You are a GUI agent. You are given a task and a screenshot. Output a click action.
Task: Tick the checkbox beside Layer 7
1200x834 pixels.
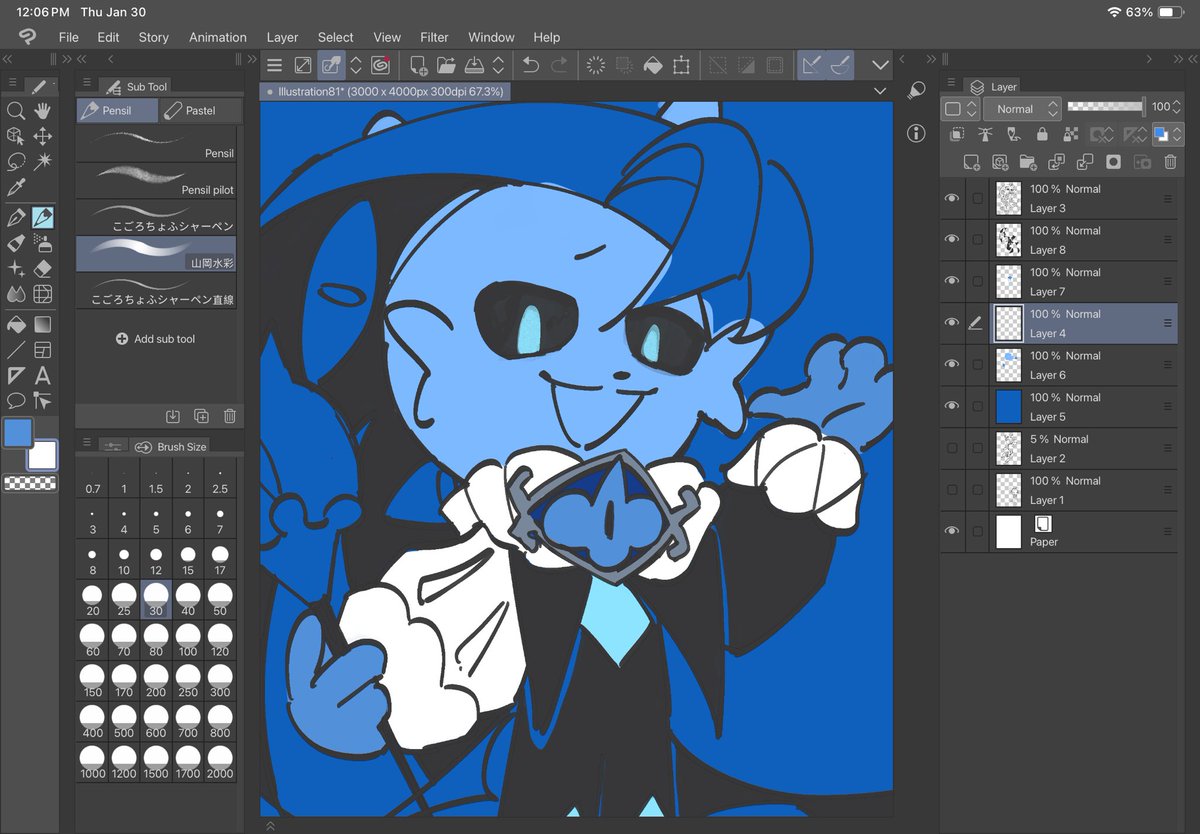(x=977, y=282)
